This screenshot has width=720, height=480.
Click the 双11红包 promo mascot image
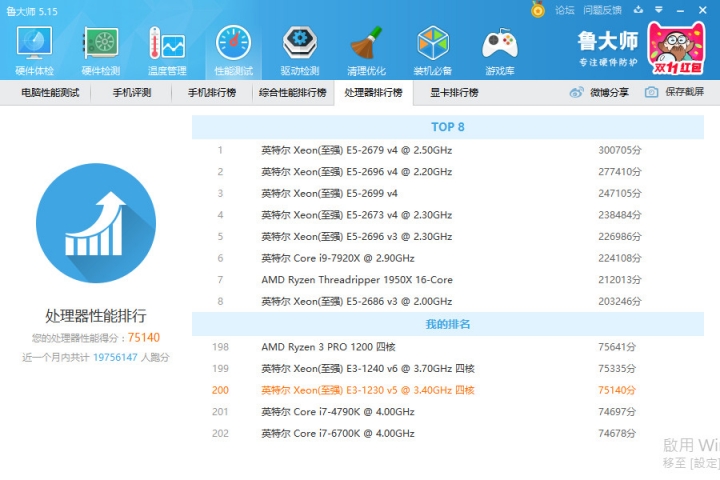click(x=676, y=49)
